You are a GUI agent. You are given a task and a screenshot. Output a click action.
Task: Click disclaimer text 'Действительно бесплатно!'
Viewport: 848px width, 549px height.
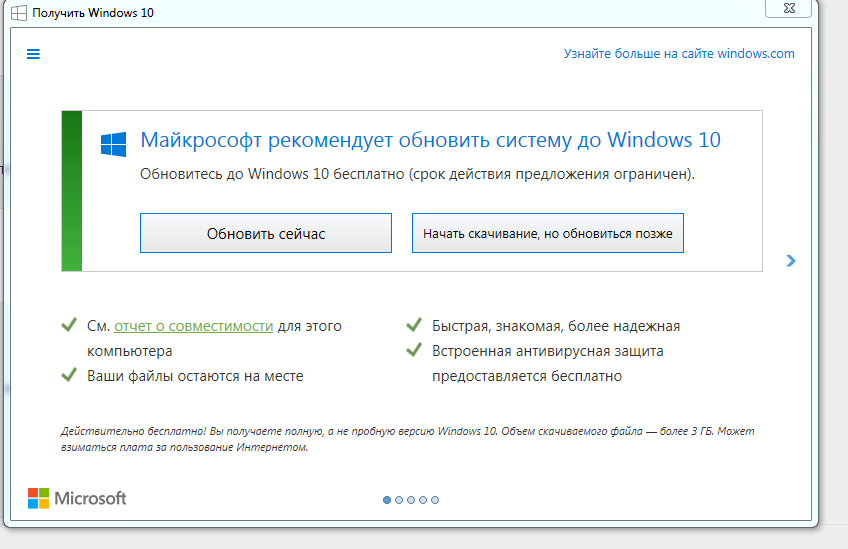[134, 431]
